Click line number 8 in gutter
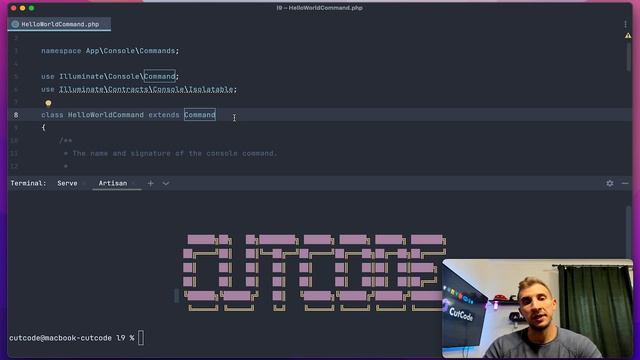640x360 pixels. (x=16, y=115)
